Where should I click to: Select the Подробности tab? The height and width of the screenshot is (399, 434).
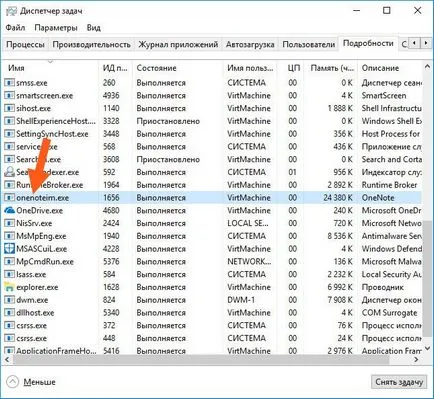click(x=368, y=43)
